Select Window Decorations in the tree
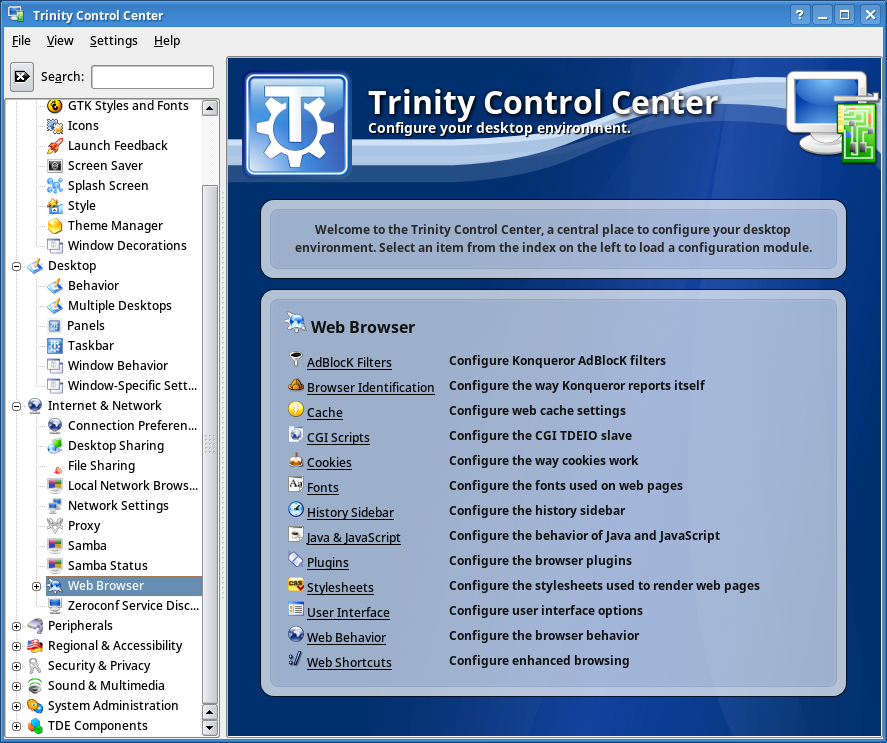Image resolution: width=887 pixels, height=743 pixels. pos(127,246)
